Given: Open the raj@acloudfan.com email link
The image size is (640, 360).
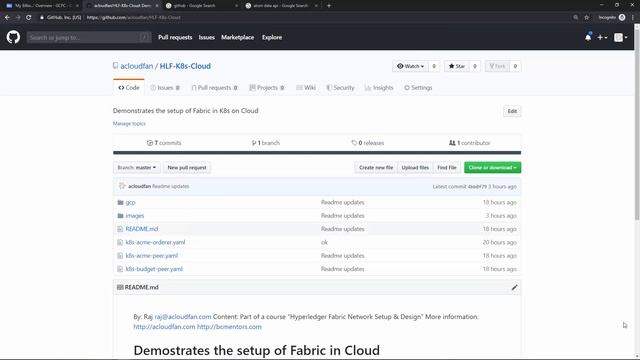Looking at the screenshot, I should tap(183, 317).
